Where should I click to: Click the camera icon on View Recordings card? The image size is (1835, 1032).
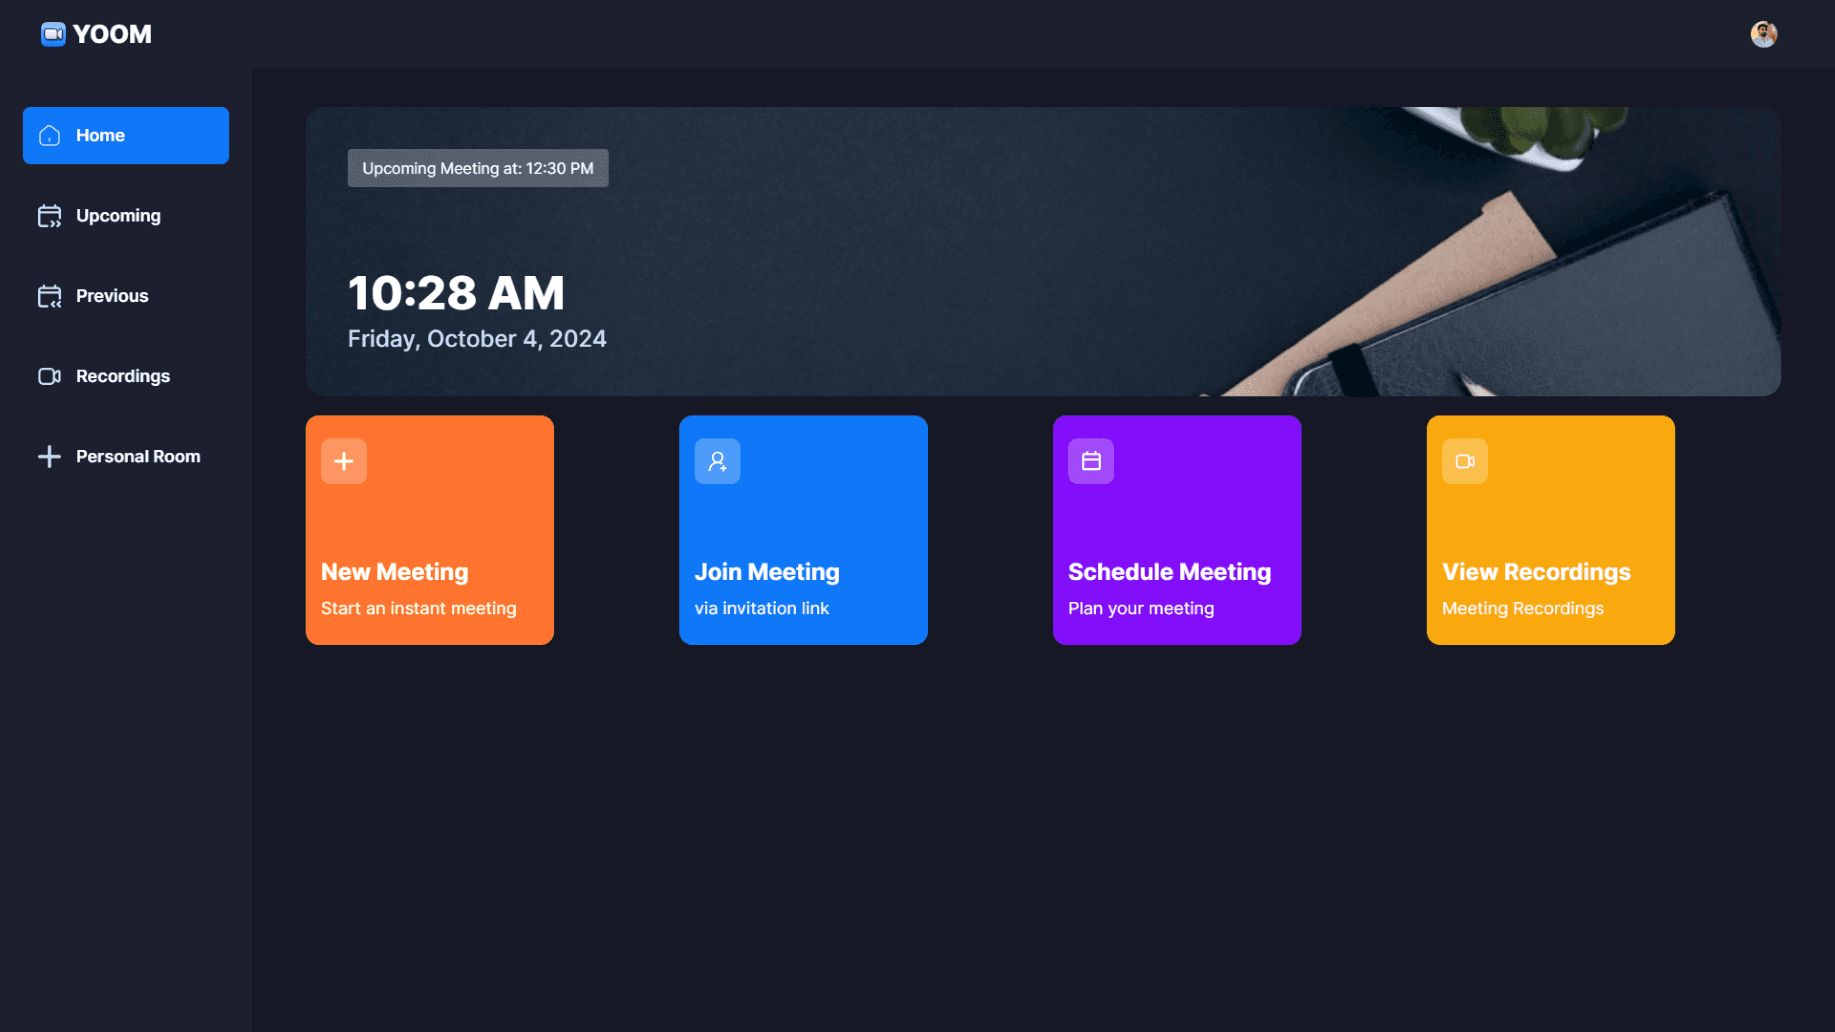coord(1465,461)
